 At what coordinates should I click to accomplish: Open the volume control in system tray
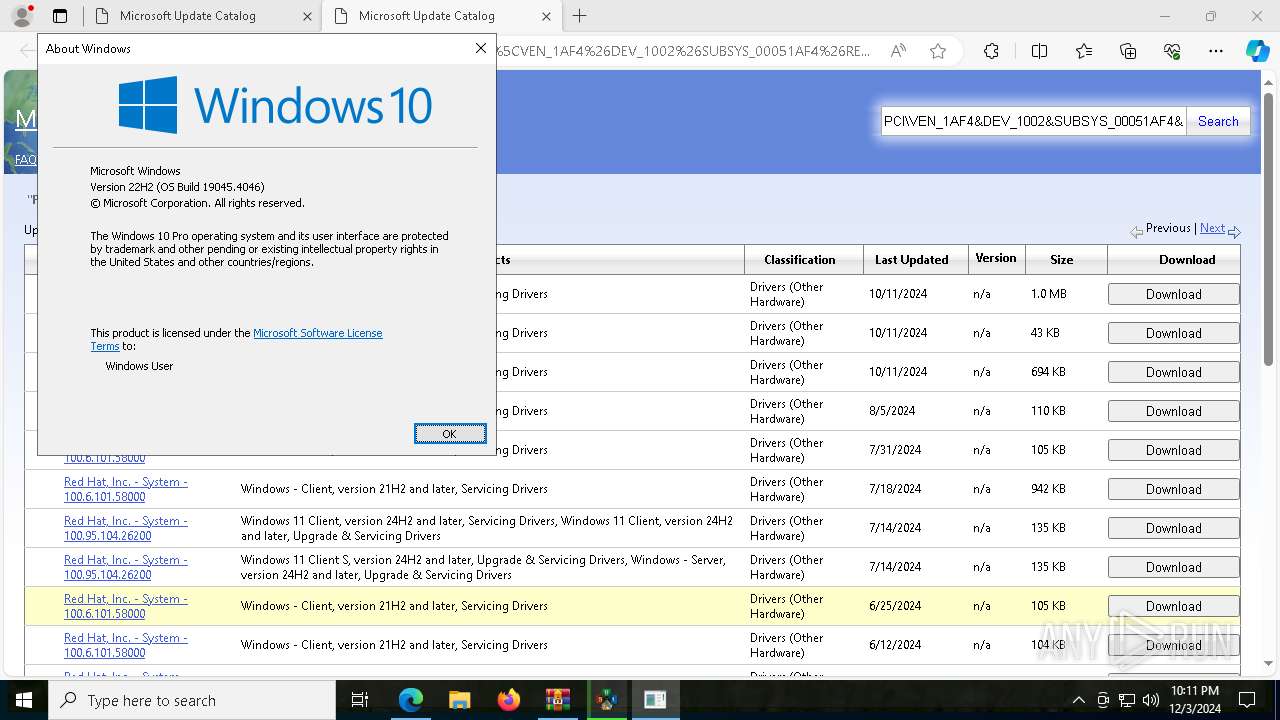[x=1150, y=700]
